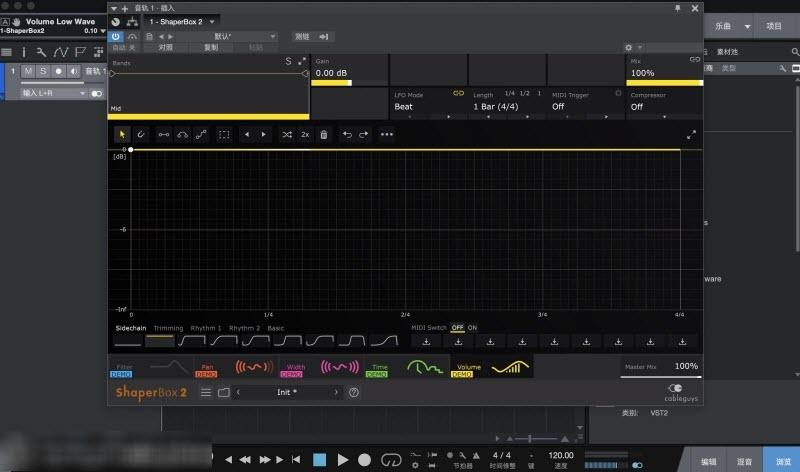Adjust the Master Mix slider
Image resolution: width=800 pixels, height=472 pixels.
[x=661, y=377]
